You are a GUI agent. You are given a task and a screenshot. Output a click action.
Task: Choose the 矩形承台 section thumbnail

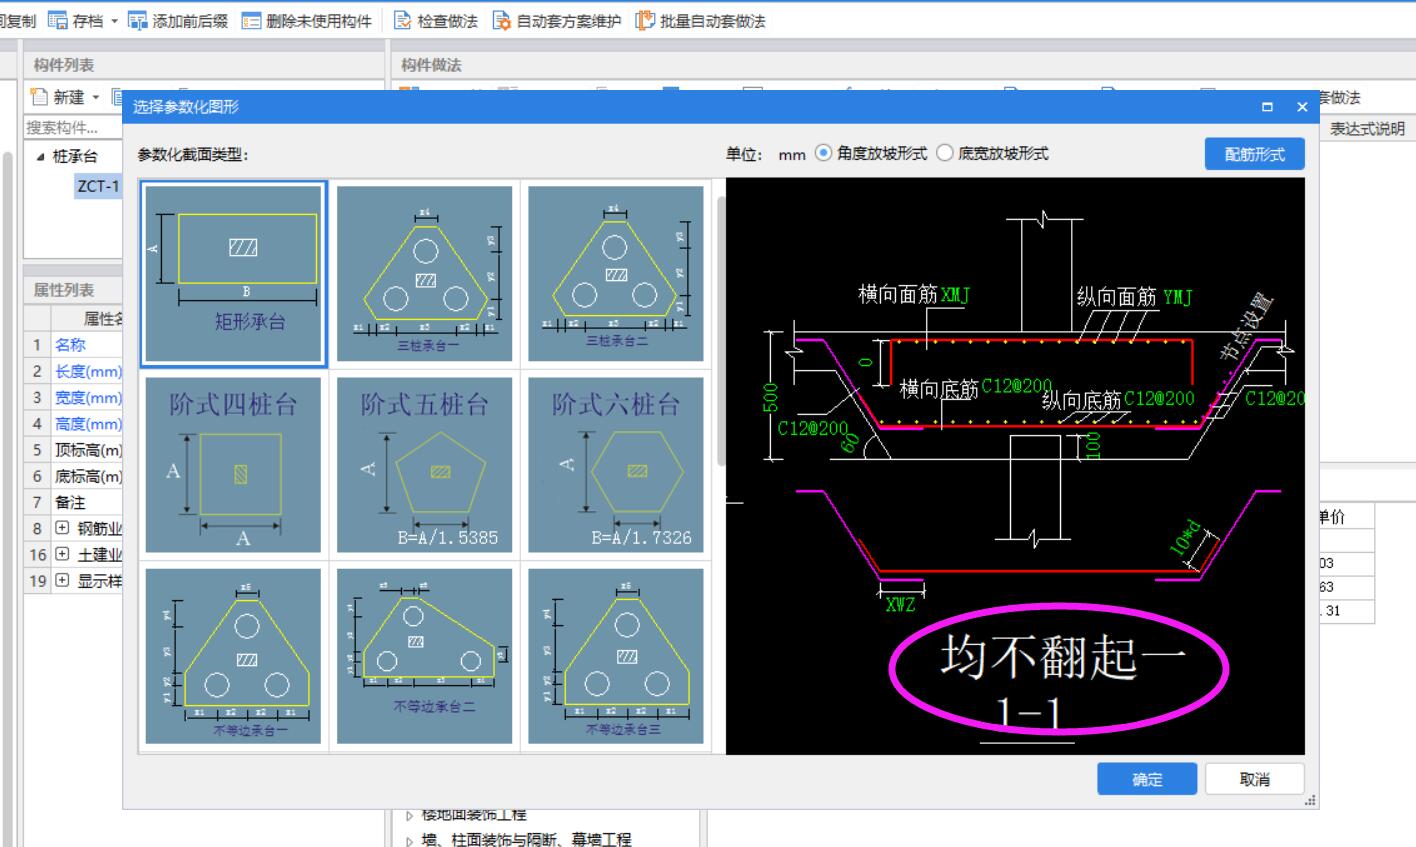pyautogui.click(x=233, y=274)
